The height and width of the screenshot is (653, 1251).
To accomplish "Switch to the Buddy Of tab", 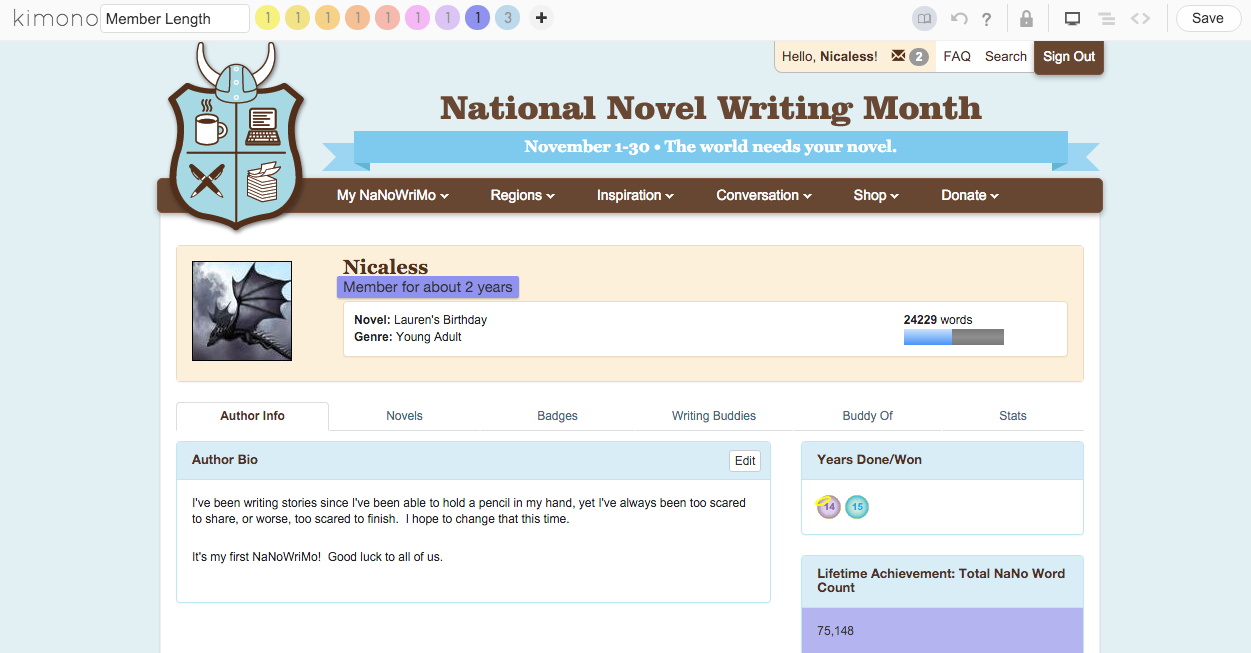I will [x=867, y=416].
